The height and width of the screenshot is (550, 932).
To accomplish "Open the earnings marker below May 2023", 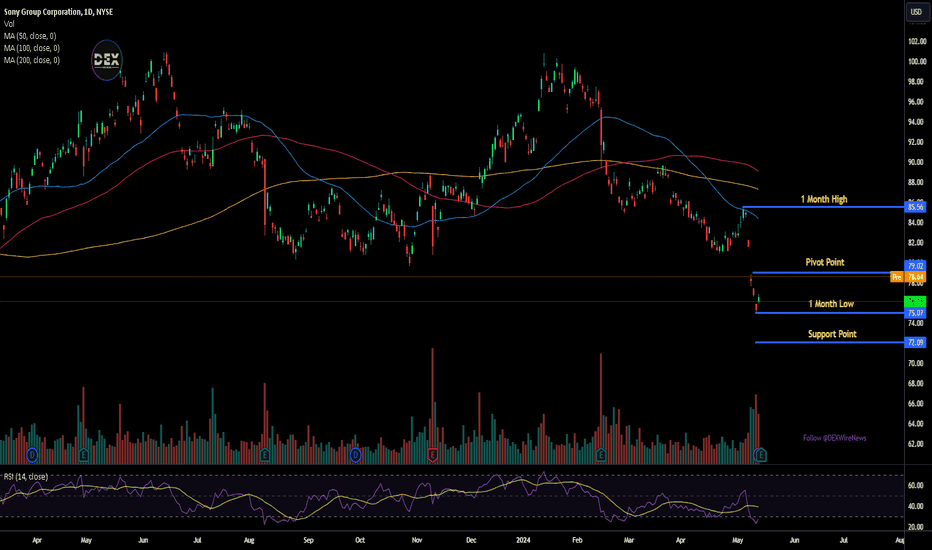I will (83, 456).
